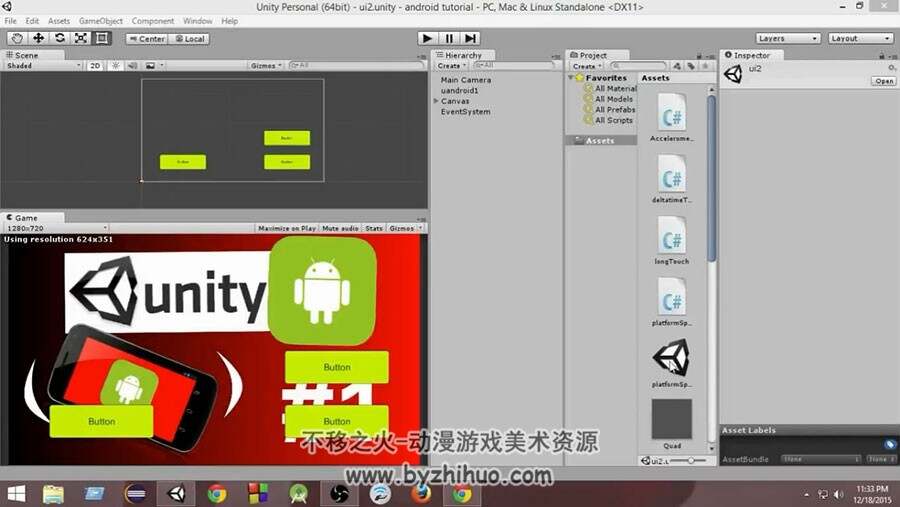The height and width of the screenshot is (507, 900).
Task: Select the Rotate tool
Action: 59,38
